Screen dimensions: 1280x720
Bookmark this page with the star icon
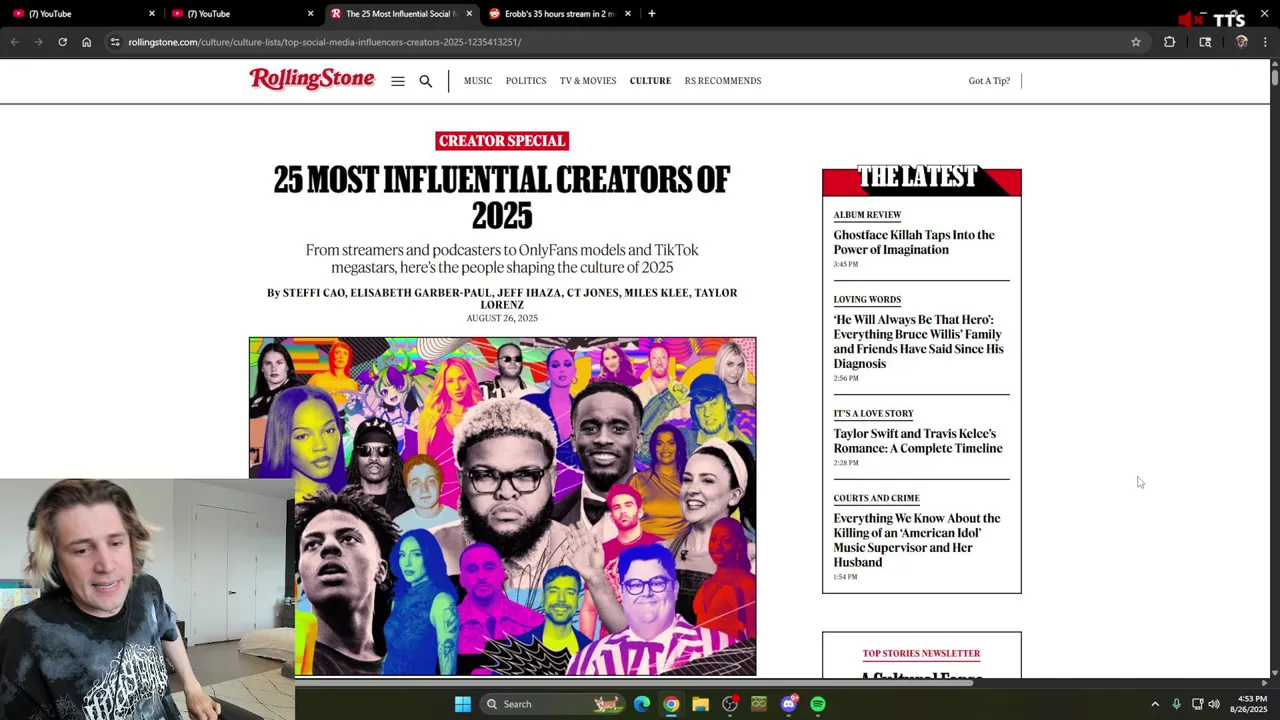tap(1136, 42)
